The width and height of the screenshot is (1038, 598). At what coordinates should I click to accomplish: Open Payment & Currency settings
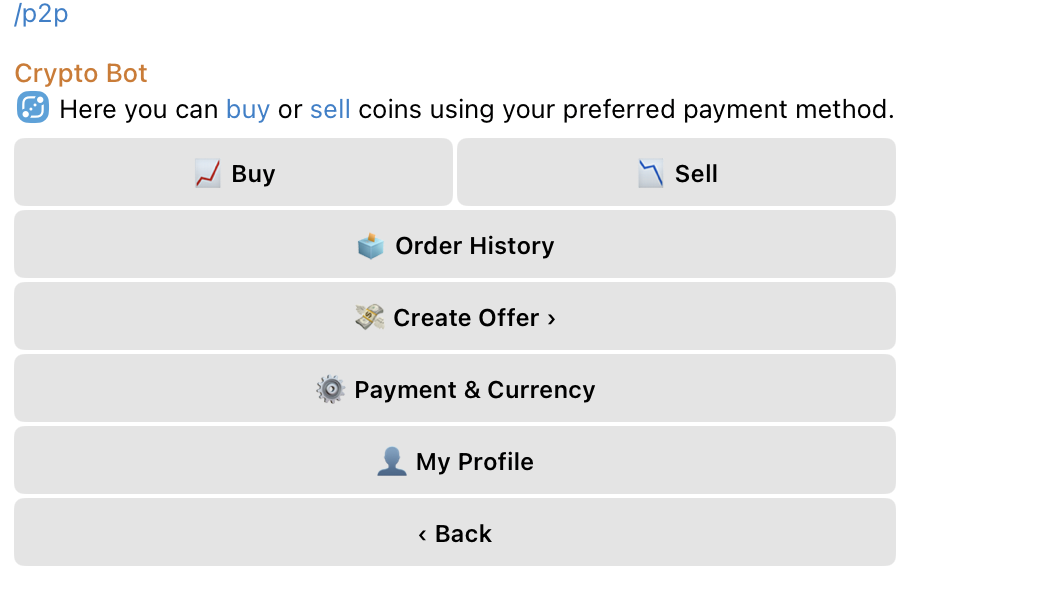coord(474,390)
